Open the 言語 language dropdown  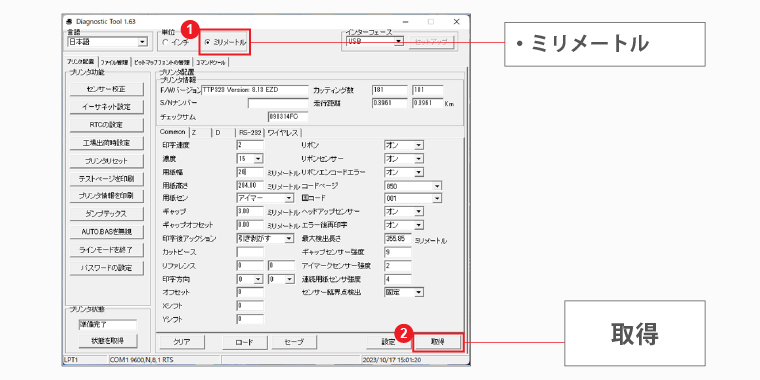point(142,42)
